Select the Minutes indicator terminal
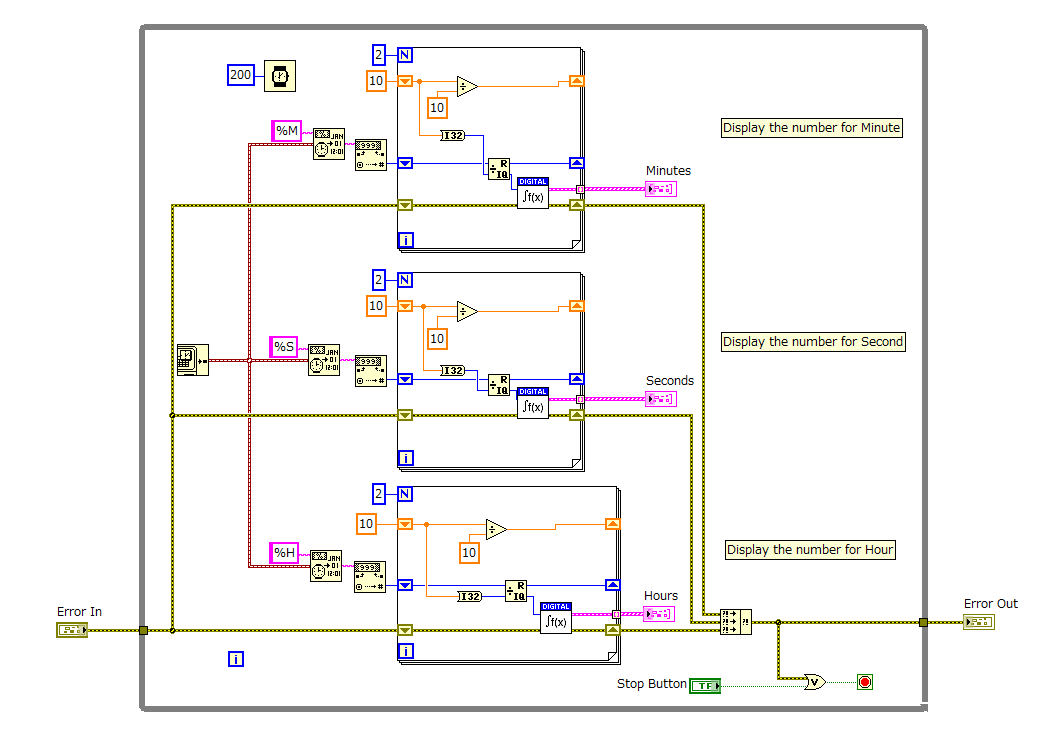1059x735 pixels. point(660,188)
